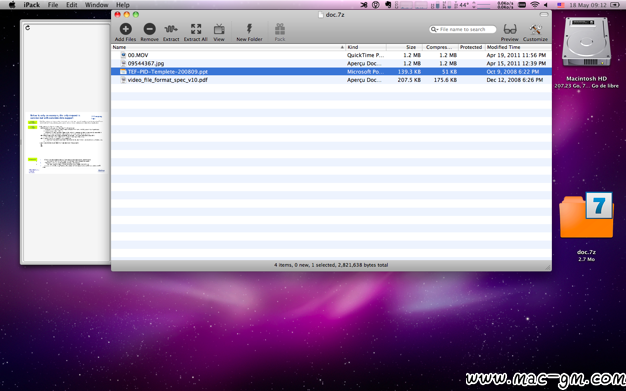Screen dimensions: 626x391
Task: Click the 44° temperature monitor item
Action: click(464, 5)
